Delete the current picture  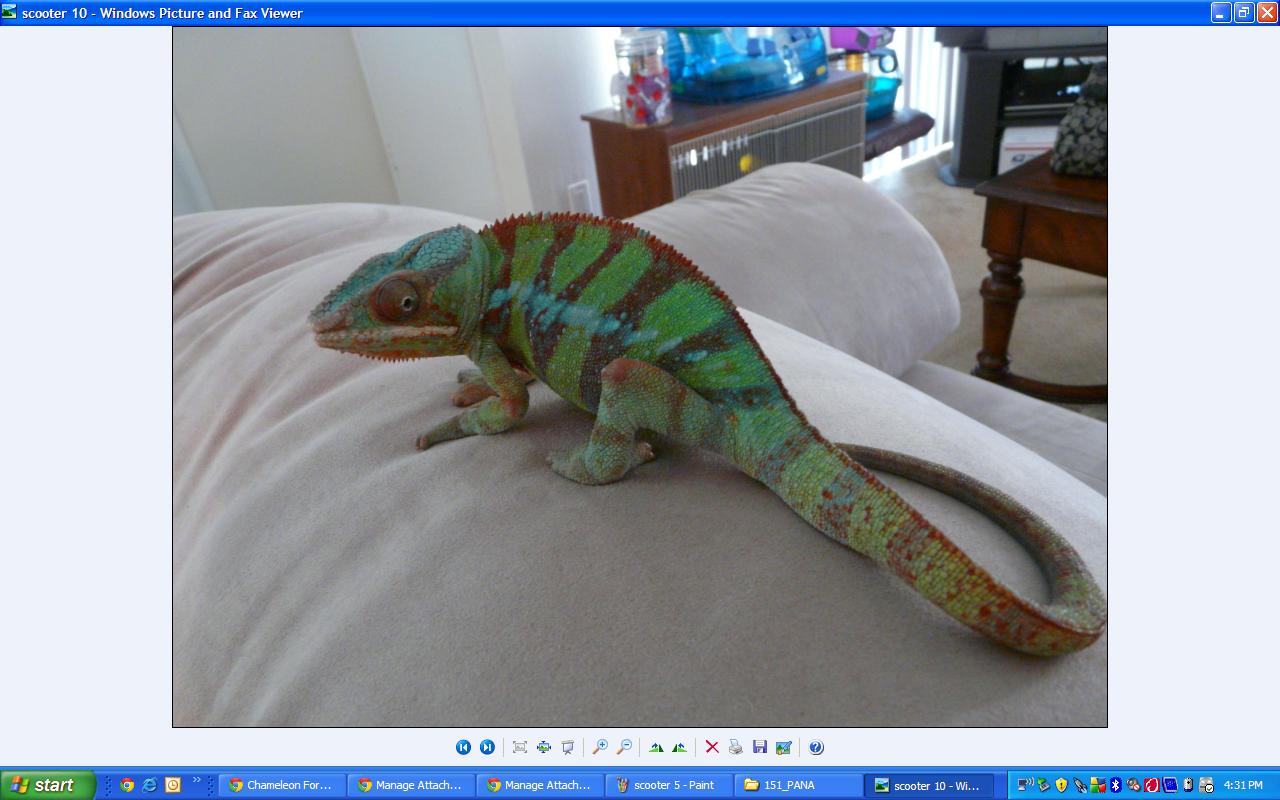712,747
